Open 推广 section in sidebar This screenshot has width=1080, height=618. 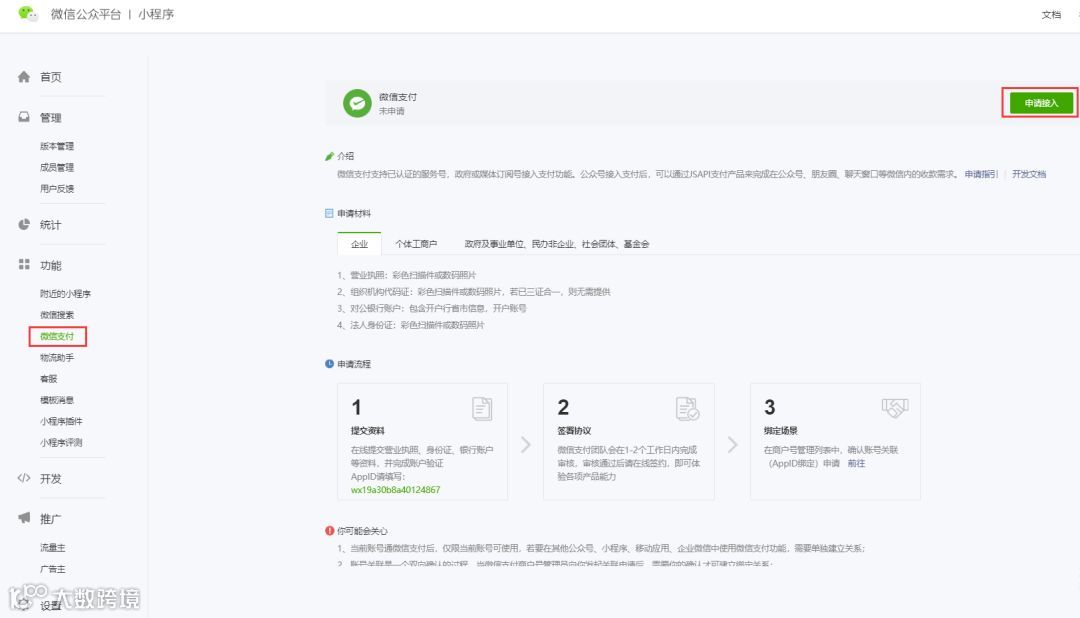(x=50, y=519)
